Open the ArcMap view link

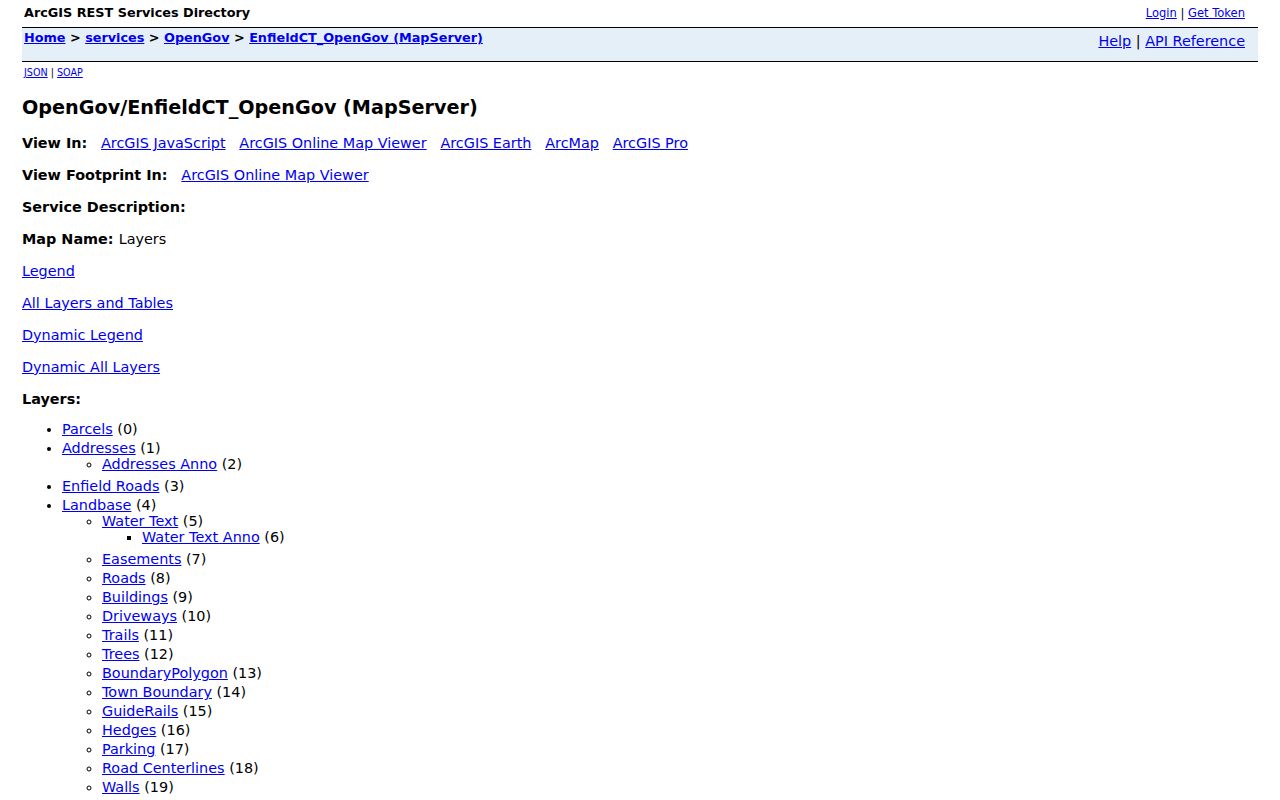click(572, 143)
